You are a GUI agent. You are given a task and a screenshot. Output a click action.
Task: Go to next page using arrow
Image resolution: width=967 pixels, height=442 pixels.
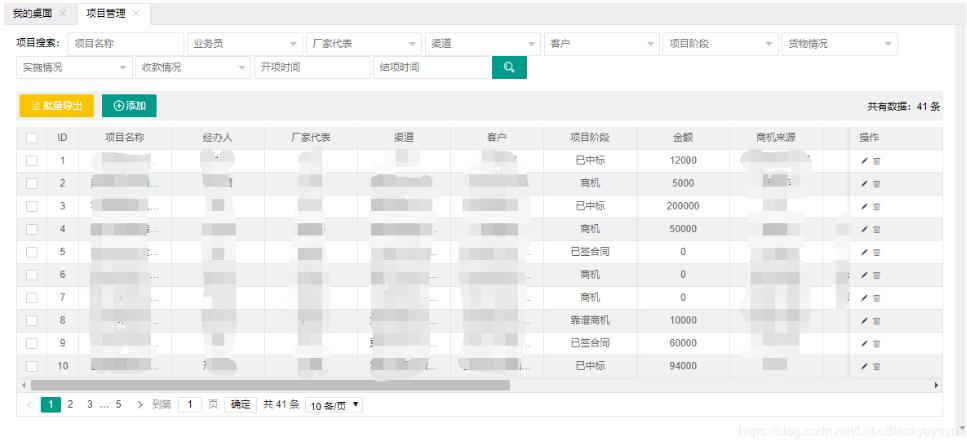139,405
